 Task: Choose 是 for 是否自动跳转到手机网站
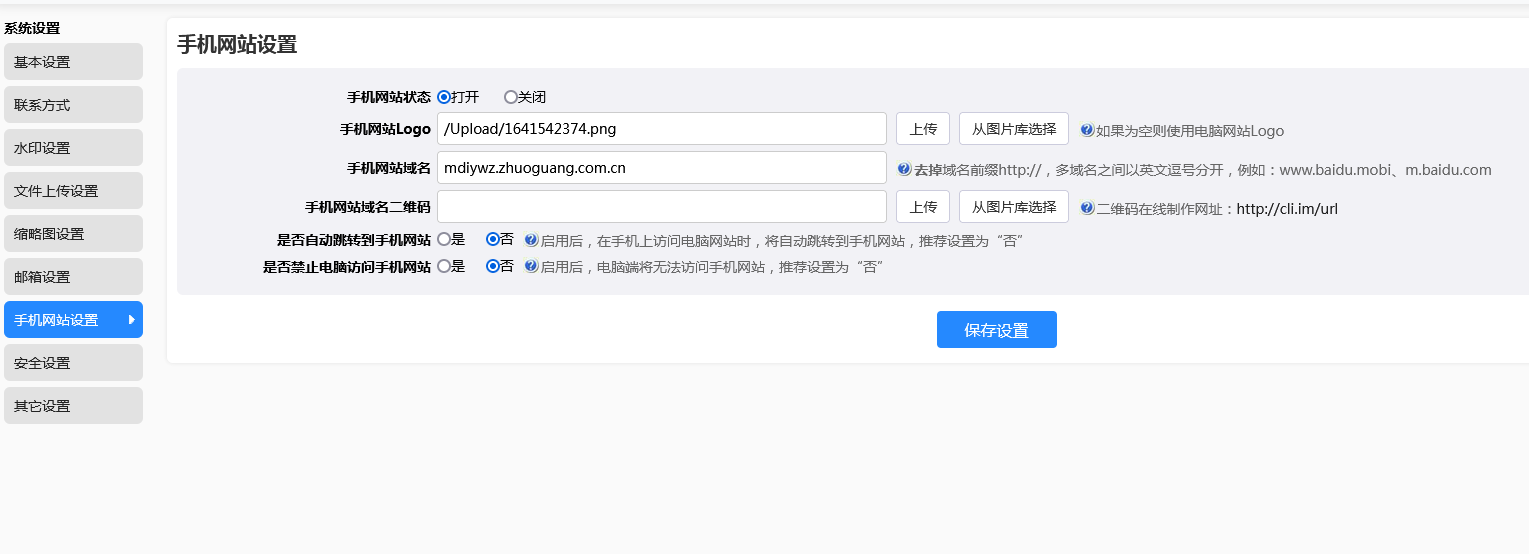click(x=444, y=240)
